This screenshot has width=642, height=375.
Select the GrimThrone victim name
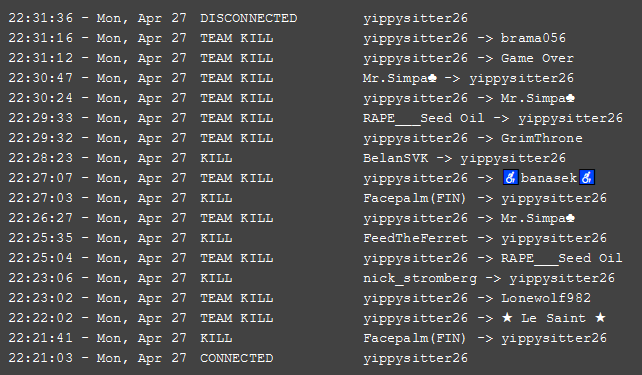[541, 138]
